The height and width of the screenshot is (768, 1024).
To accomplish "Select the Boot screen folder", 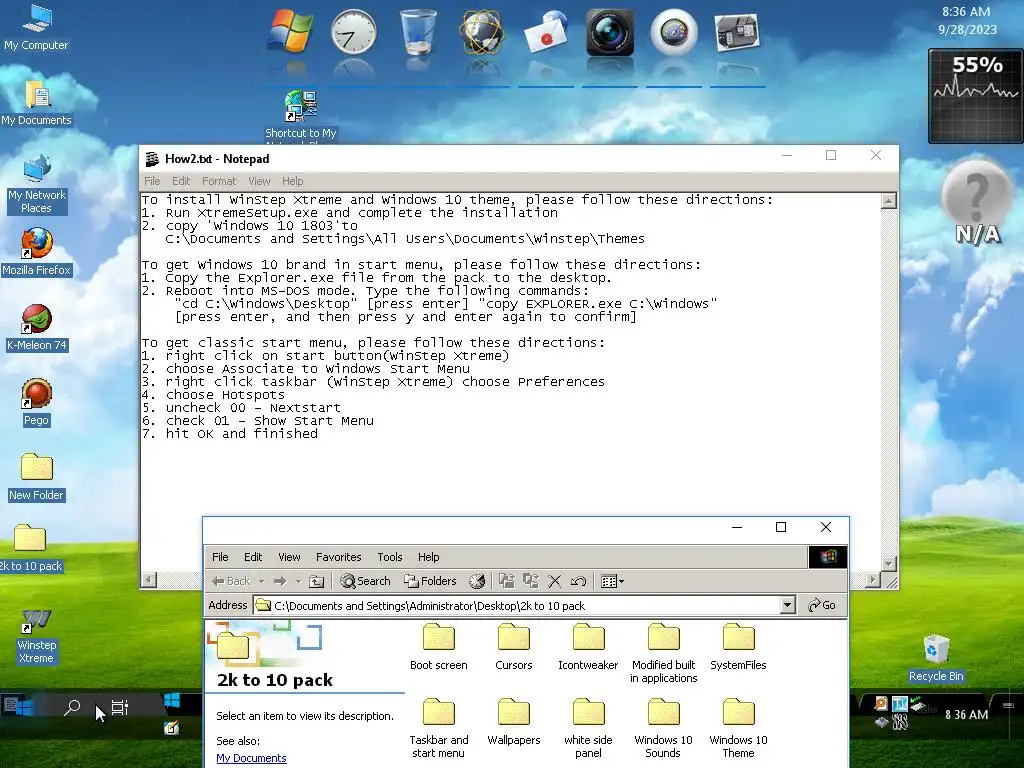I will click(439, 647).
